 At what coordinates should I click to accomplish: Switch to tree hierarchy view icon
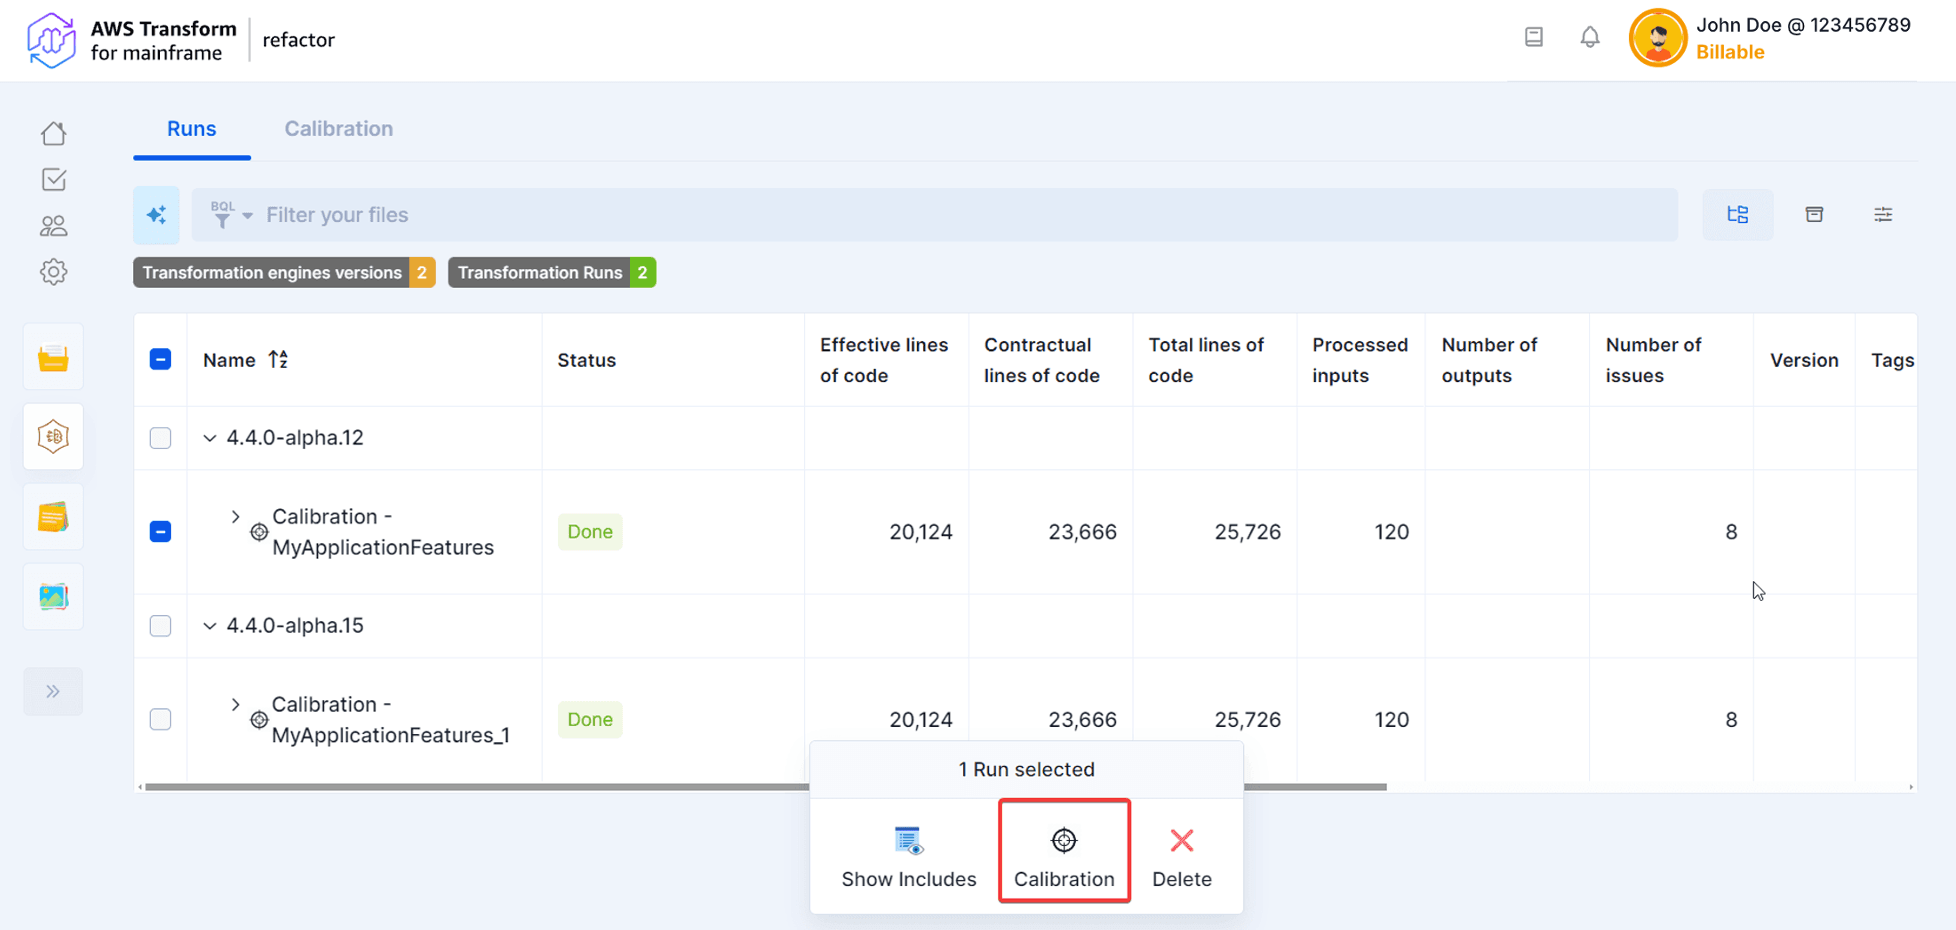tap(1737, 215)
